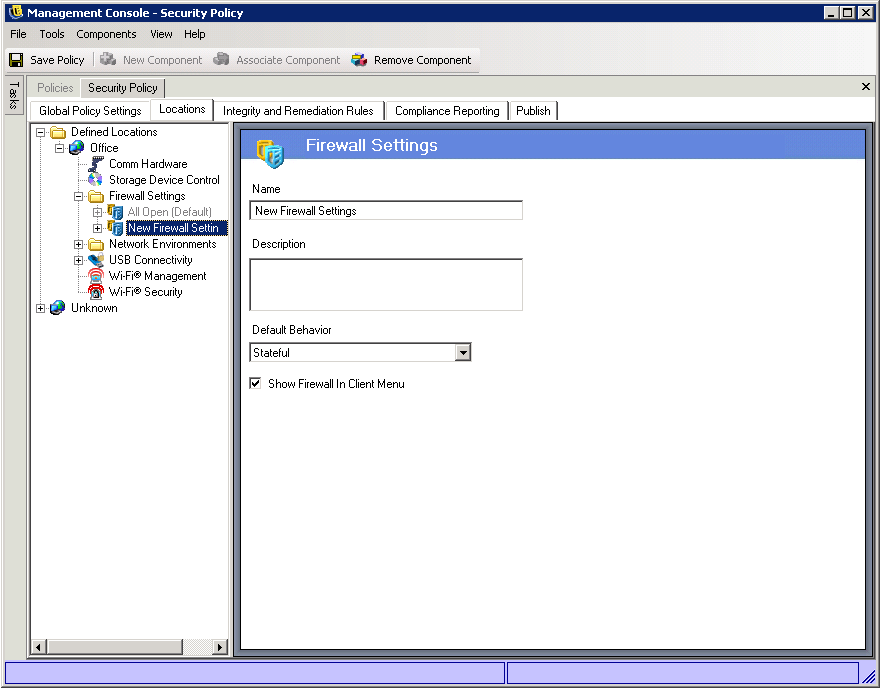Select Wi-Fi Management tree item
Screen dimensions: 881x690
point(157,276)
